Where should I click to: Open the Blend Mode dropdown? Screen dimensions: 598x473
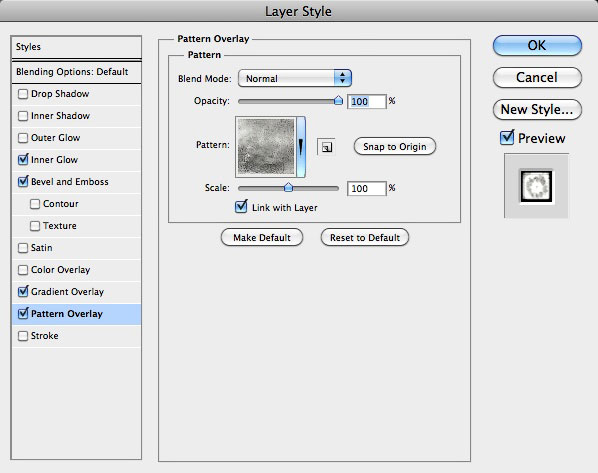[295, 78]
